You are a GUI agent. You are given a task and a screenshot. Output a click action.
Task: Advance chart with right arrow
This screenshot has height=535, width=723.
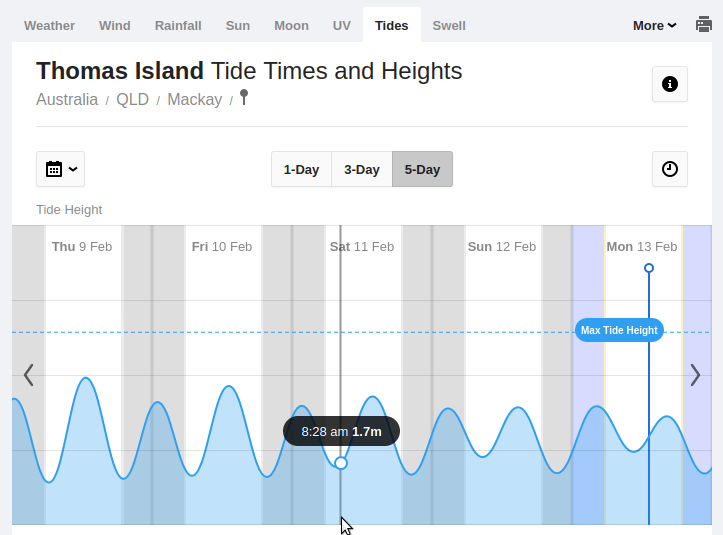(695, 375)
